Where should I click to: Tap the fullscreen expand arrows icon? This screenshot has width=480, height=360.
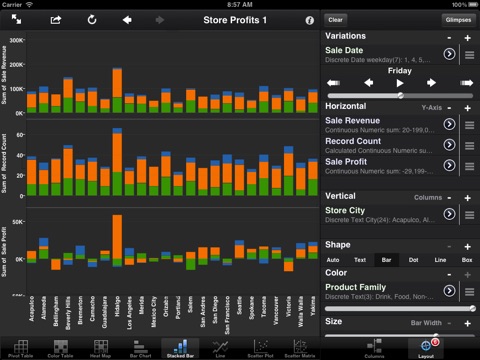click(x=16, y=19)
